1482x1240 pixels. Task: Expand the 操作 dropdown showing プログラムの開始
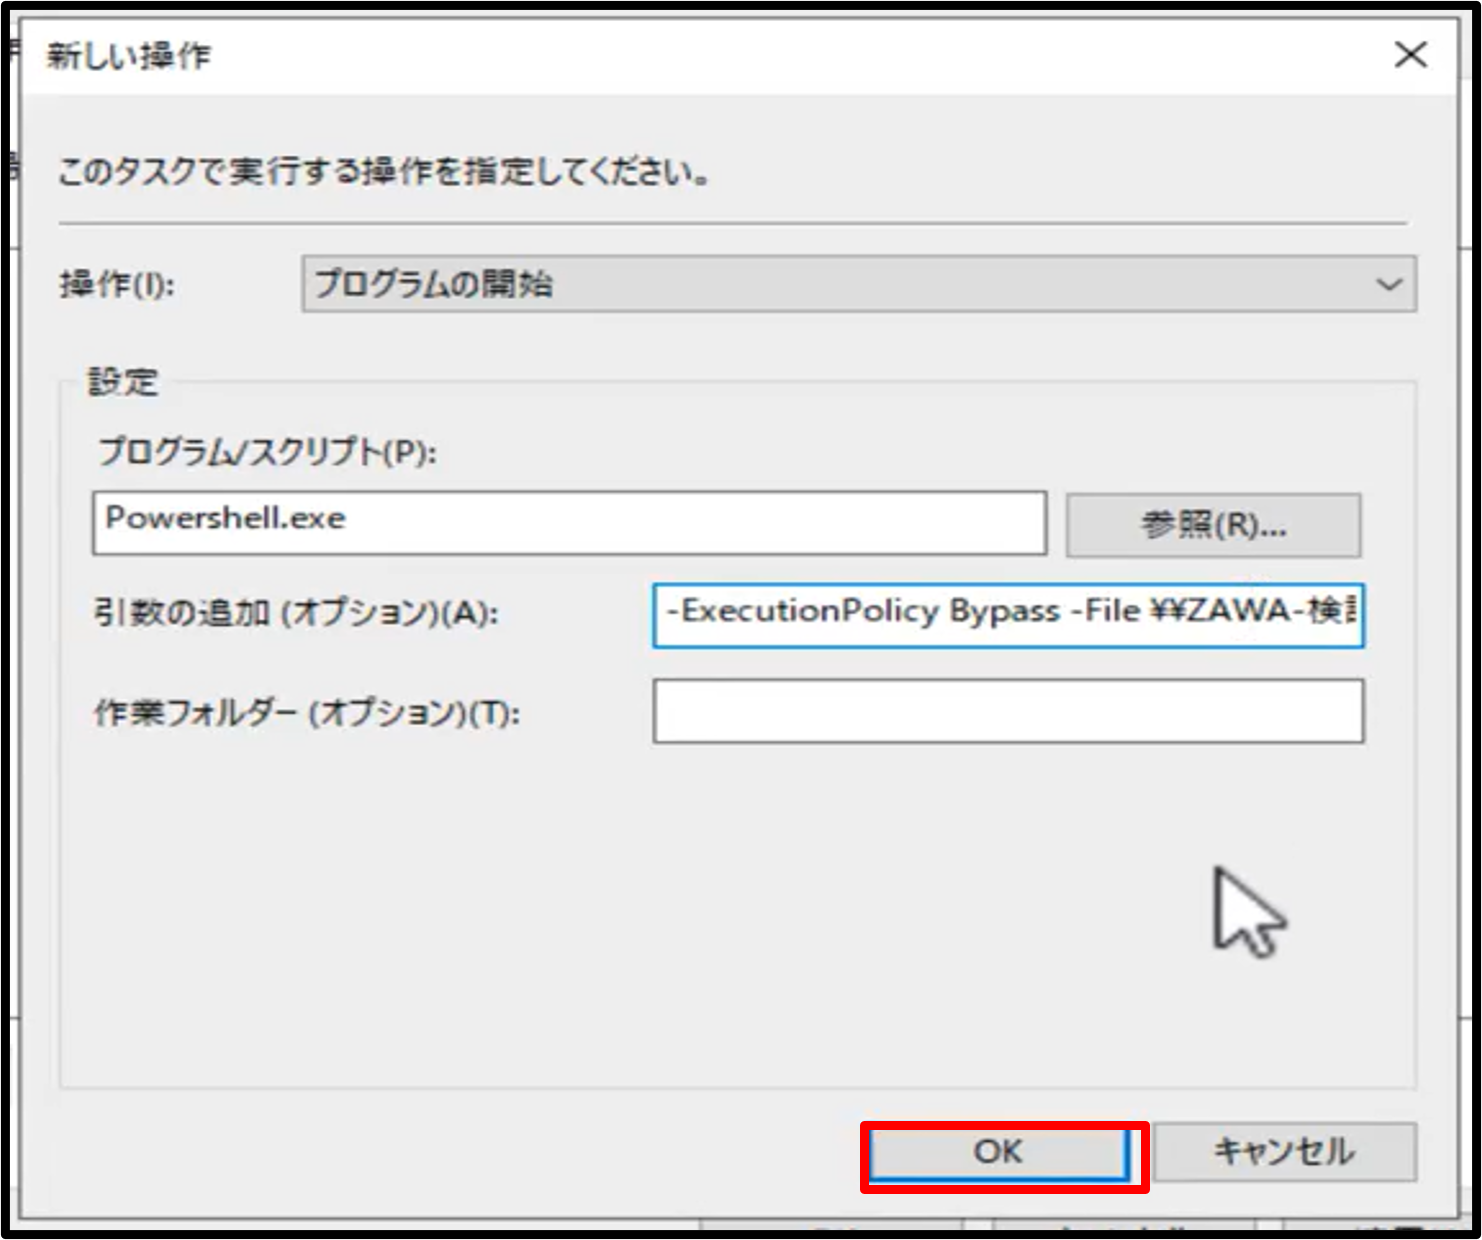[859, 284]
